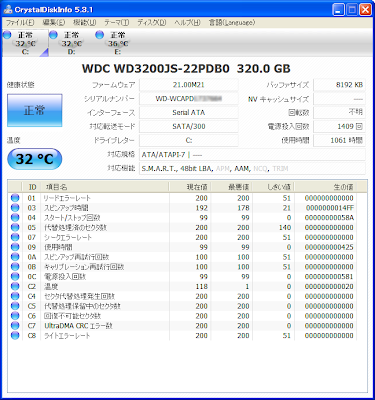
Task: Click raw value 0000000014FF
Action: tap(330, 208)
